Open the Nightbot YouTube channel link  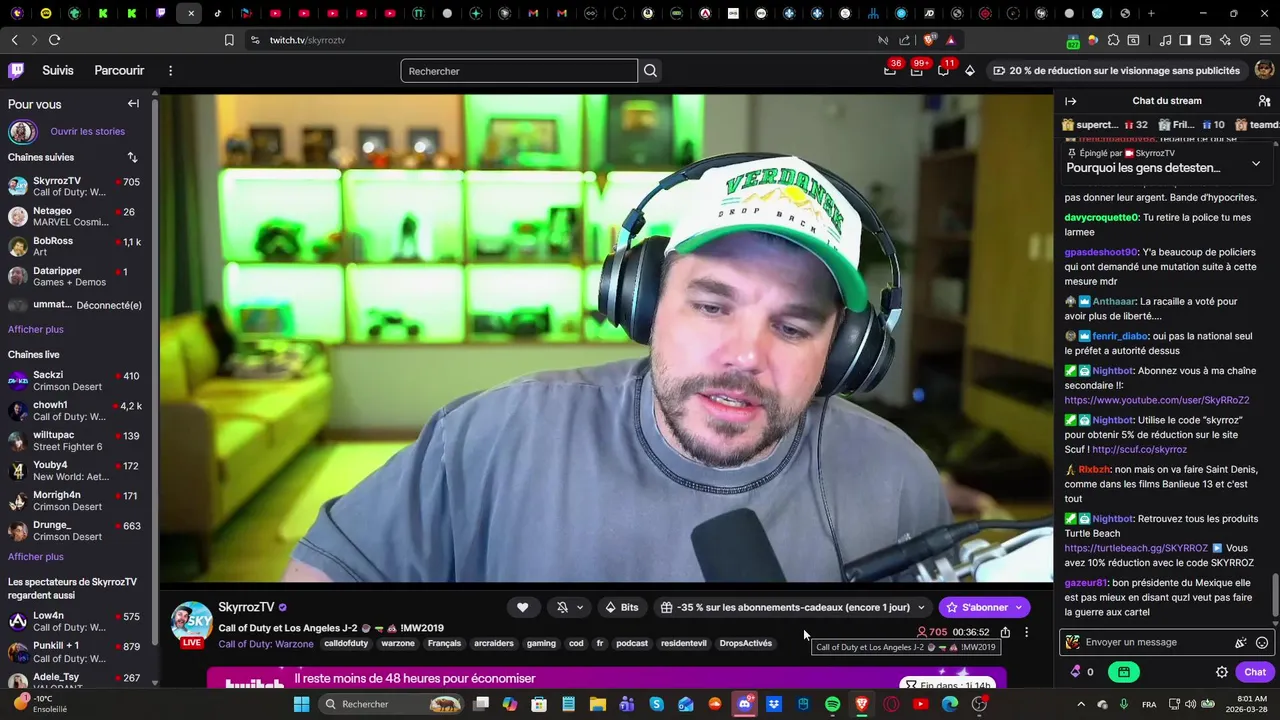[x=1157, y=400]
